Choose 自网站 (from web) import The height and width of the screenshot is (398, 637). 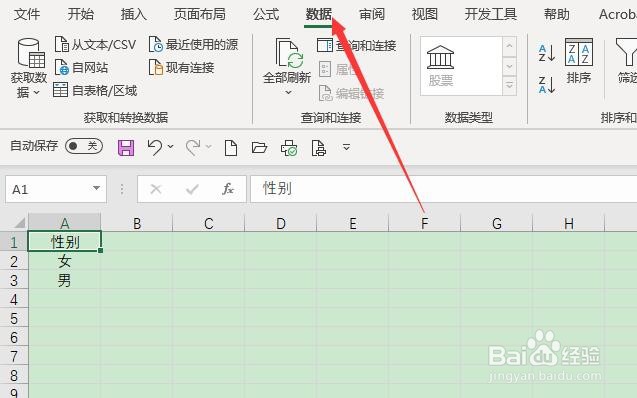[x=81, y=67]
